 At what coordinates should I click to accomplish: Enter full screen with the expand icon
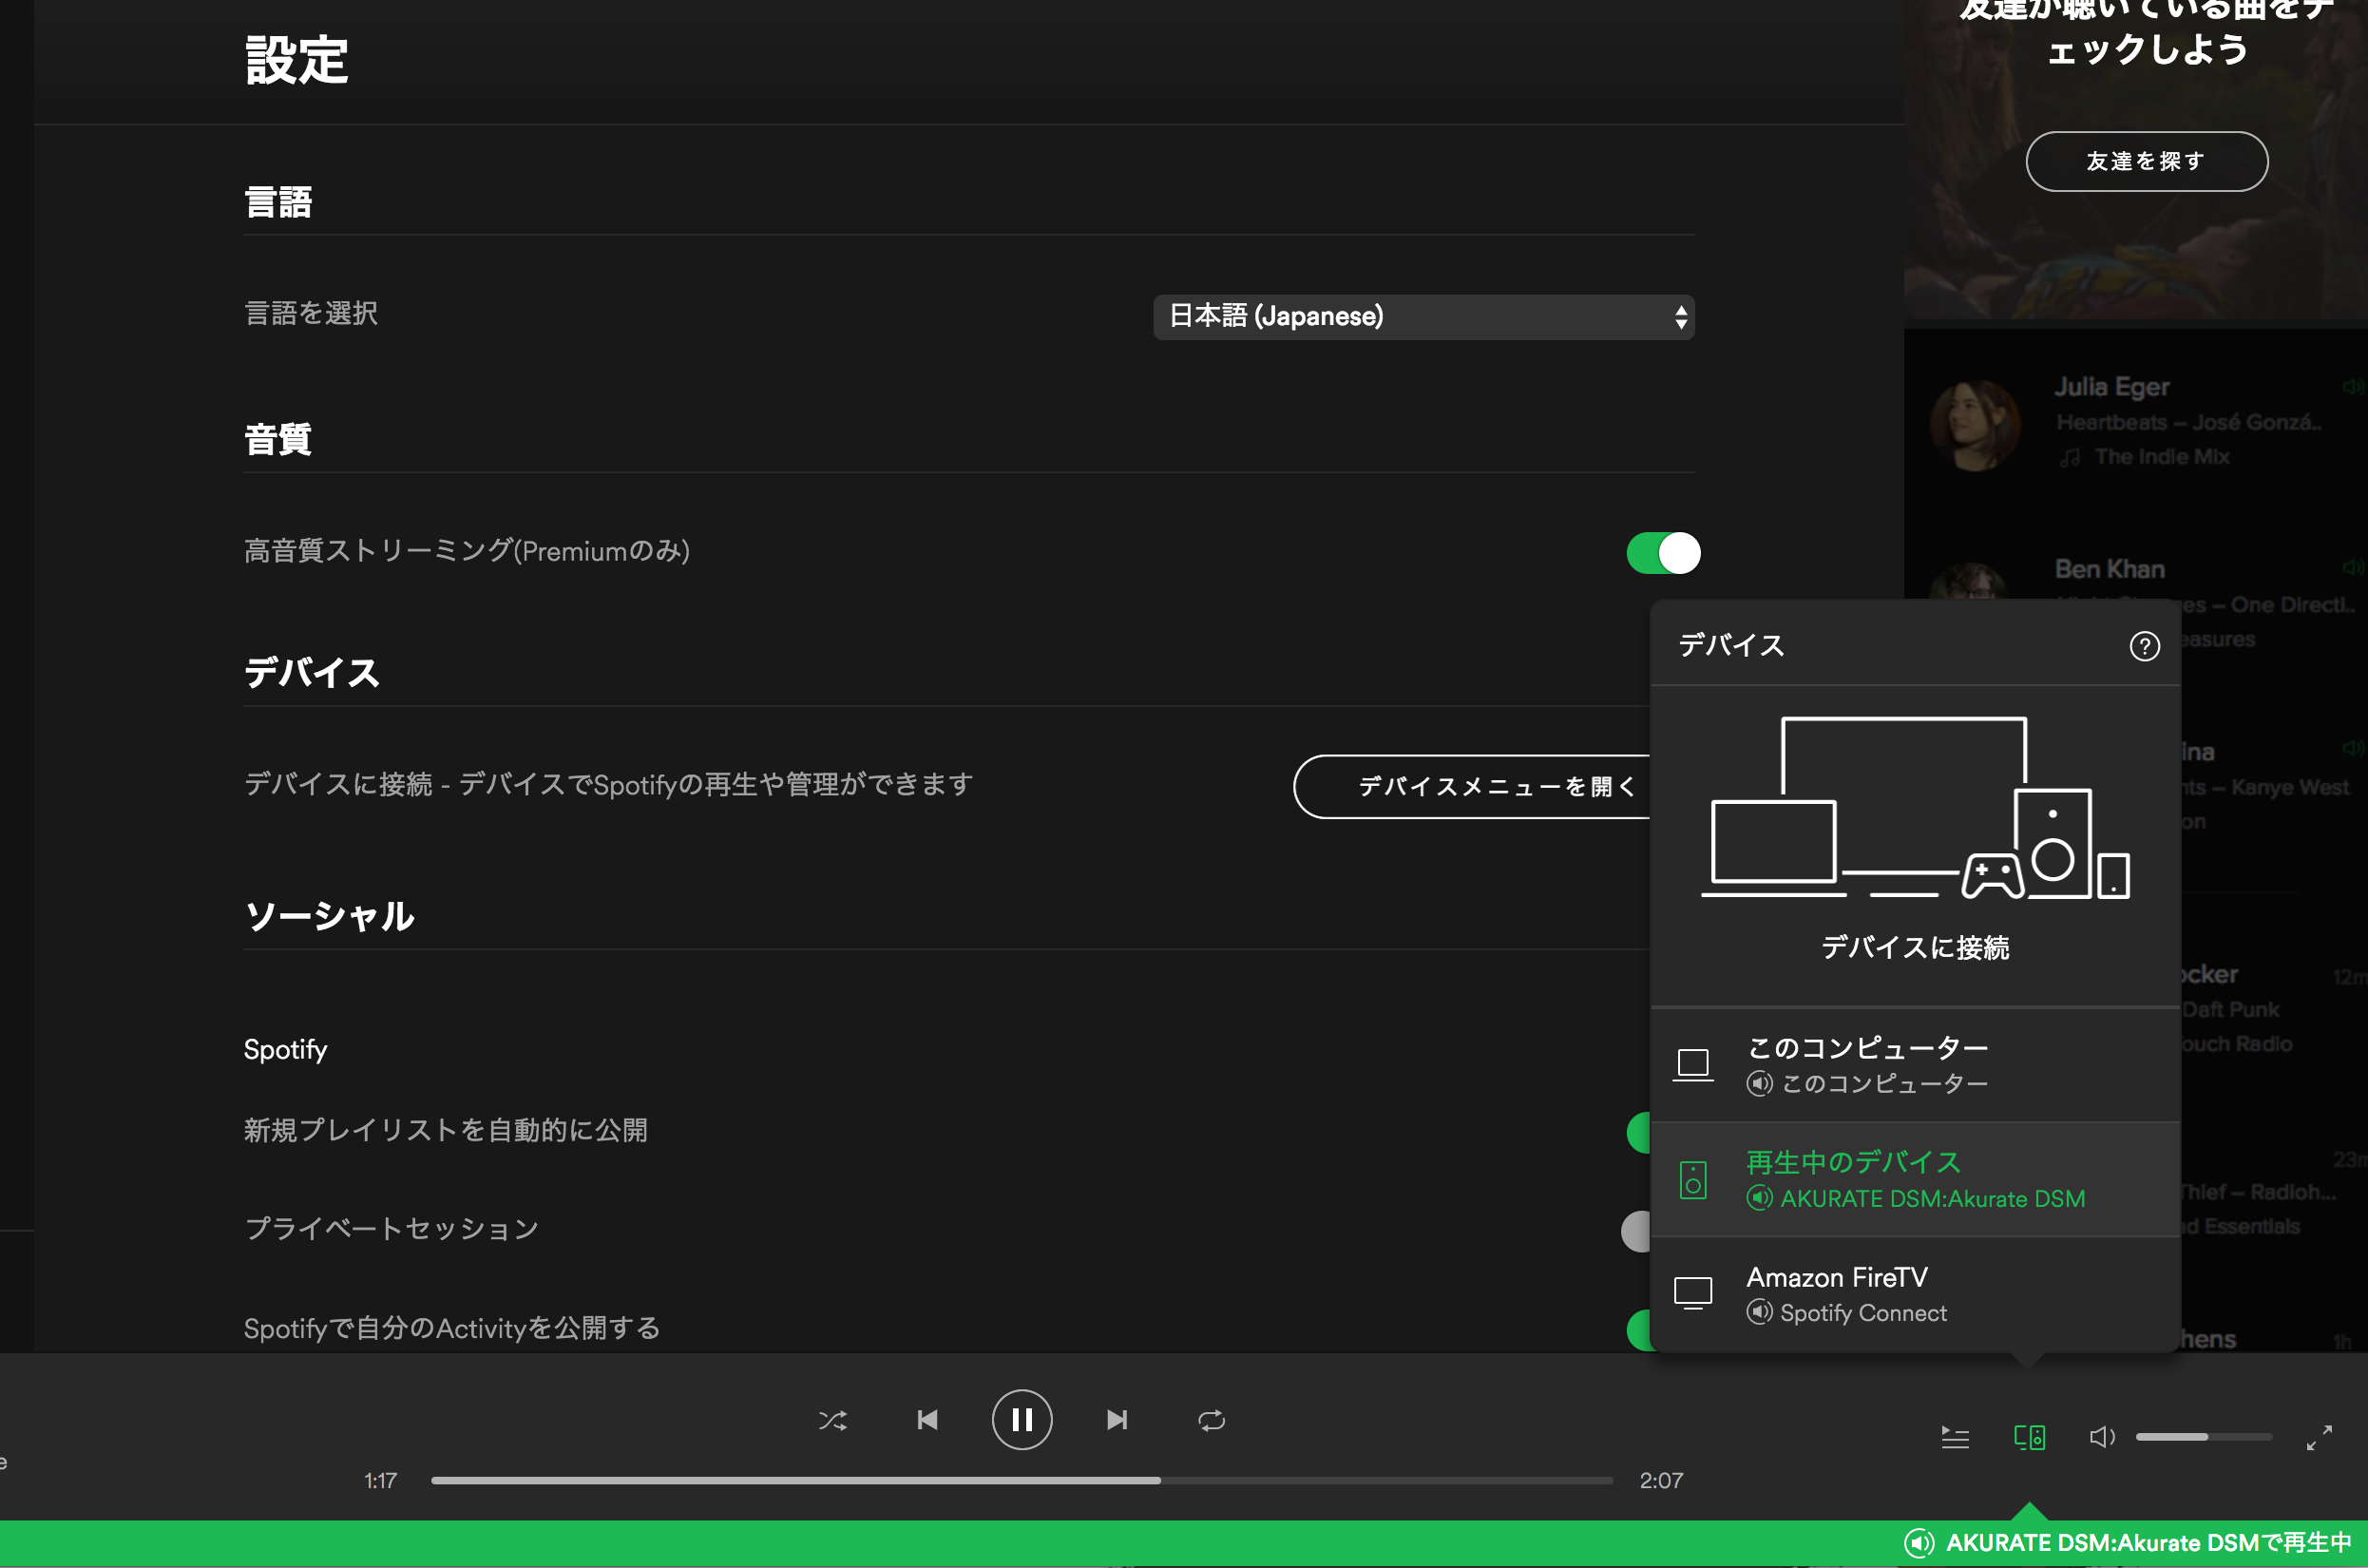(2319, 1437)
